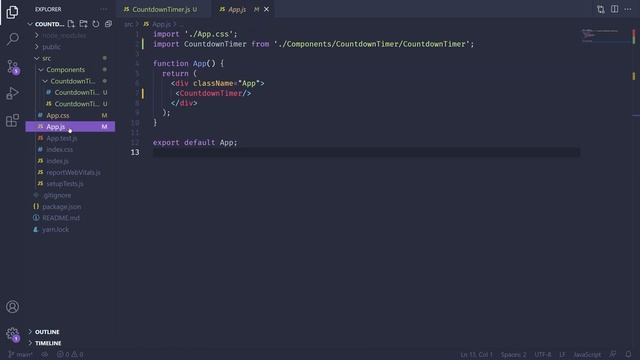Open the Explorer view in the activity bar
Image resolution: width=640 pixels, height=360 pixels.
(12, 12)
